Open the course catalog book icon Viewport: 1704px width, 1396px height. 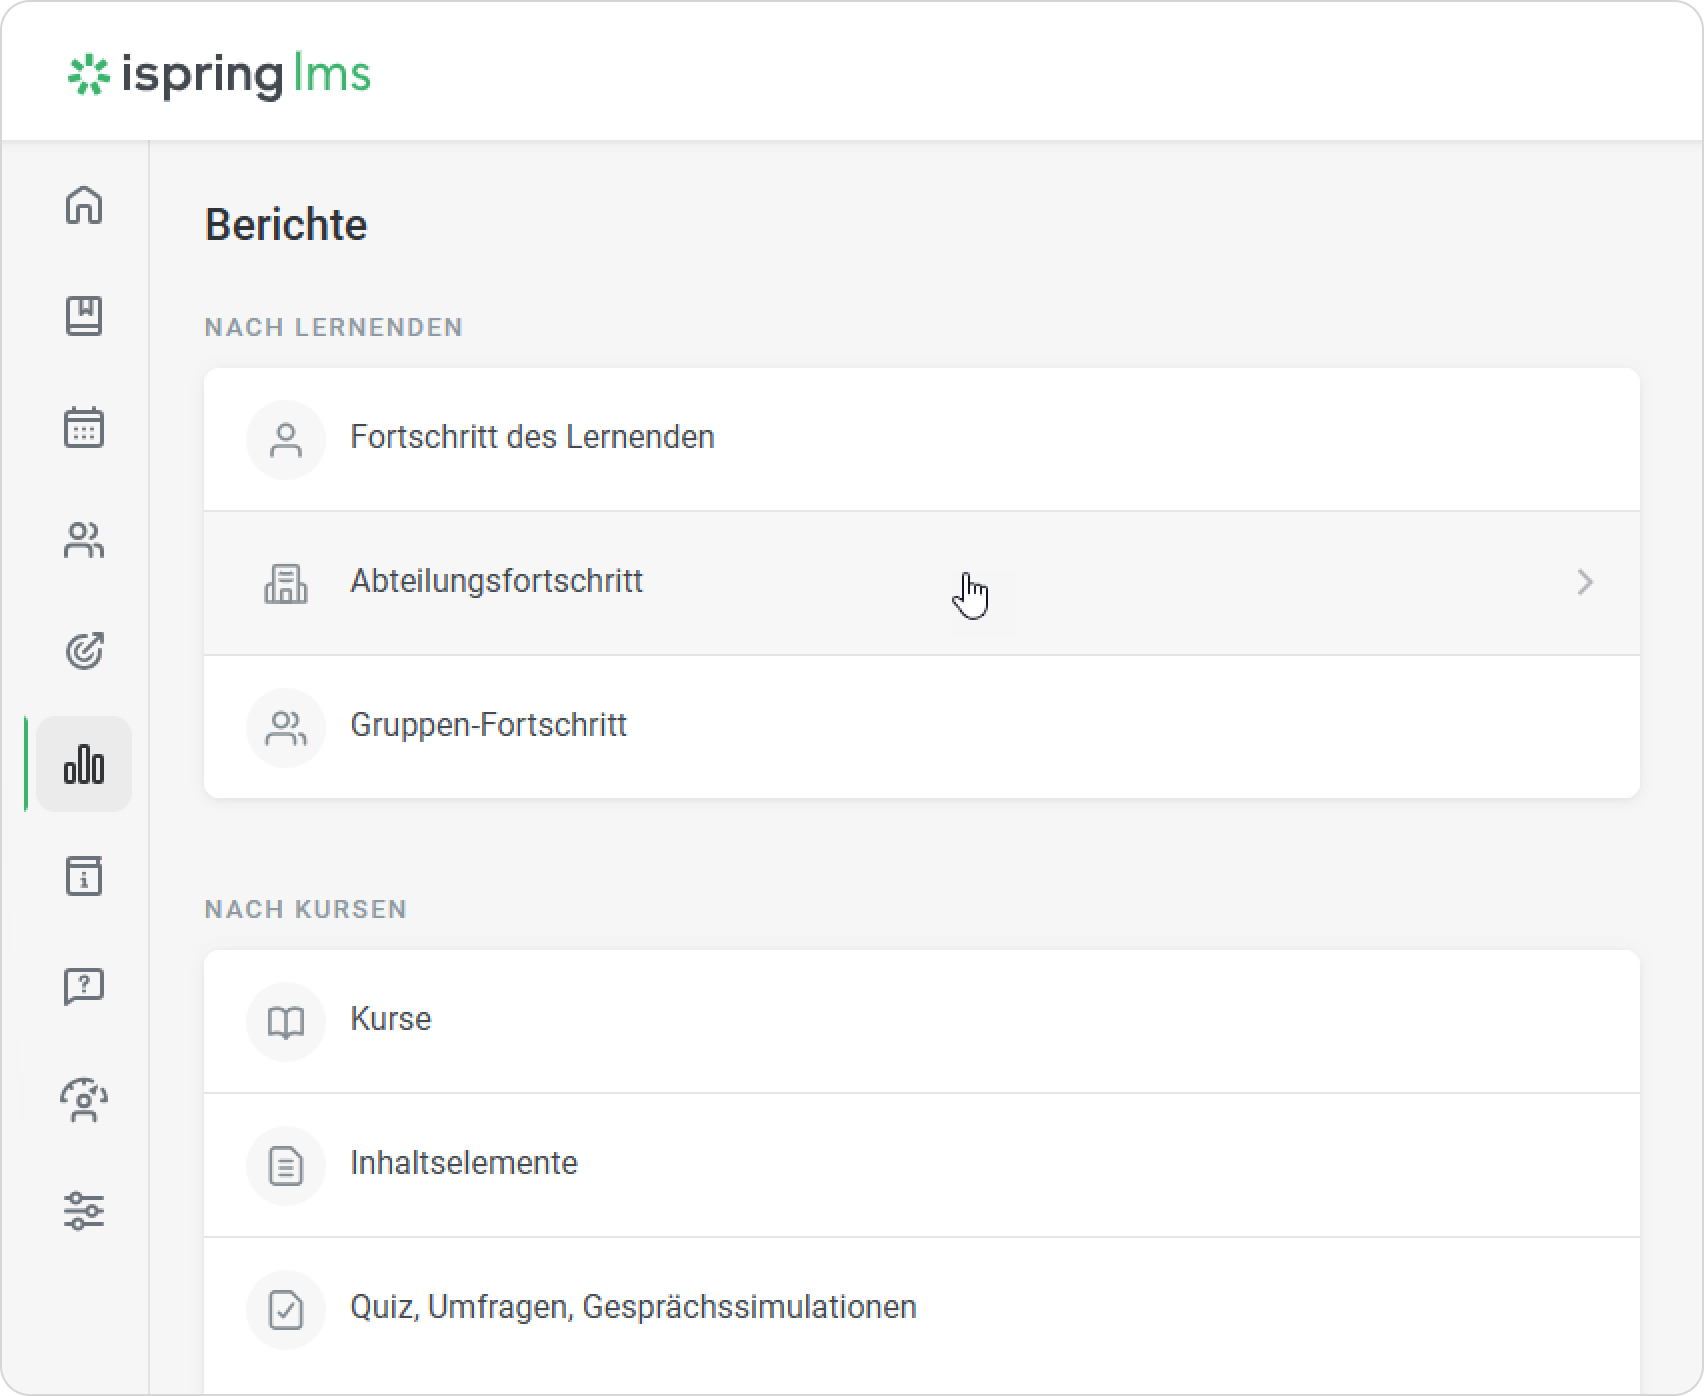(84, 316)
